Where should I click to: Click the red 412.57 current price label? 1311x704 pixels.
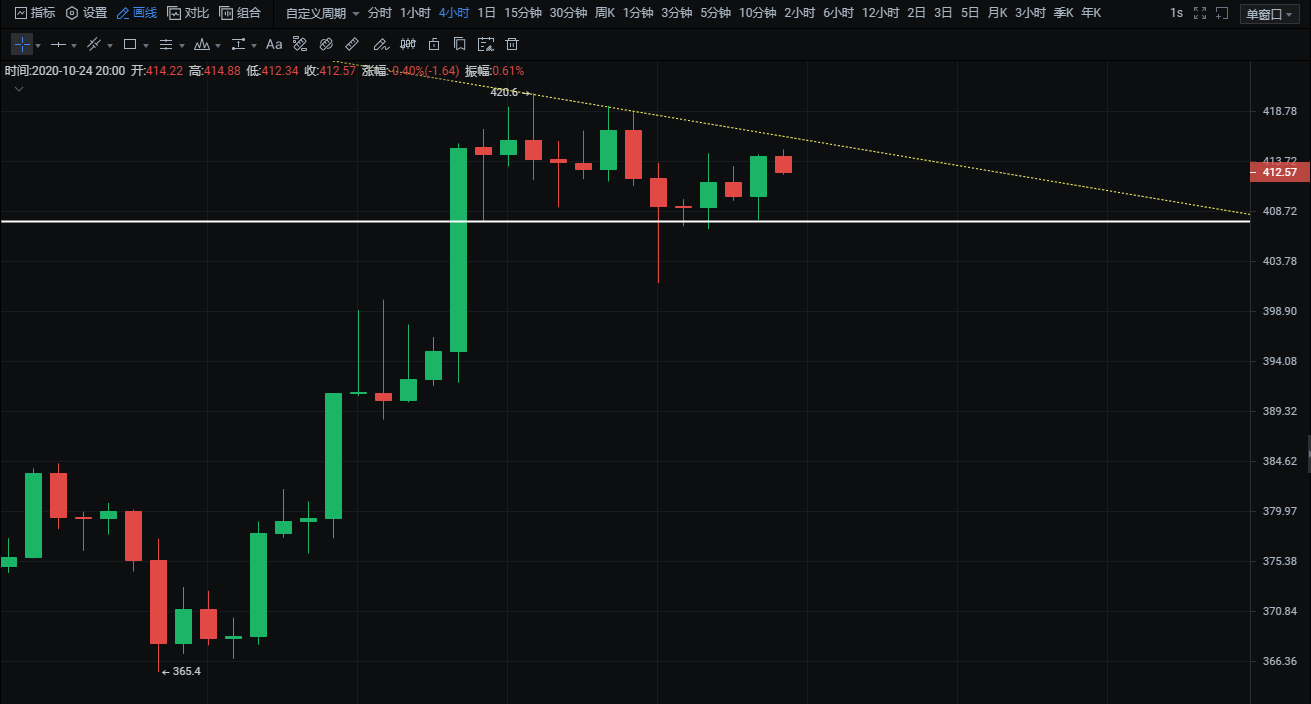tap(1279, 173)
